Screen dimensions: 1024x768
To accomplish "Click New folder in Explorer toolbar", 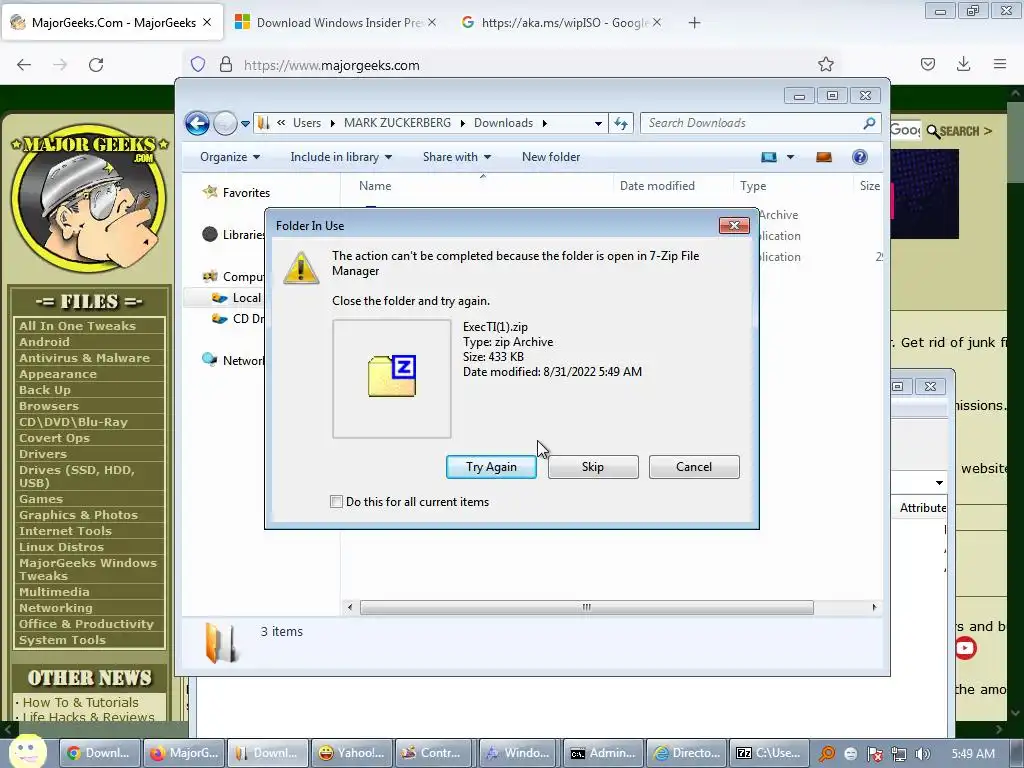I will (551, 157).
